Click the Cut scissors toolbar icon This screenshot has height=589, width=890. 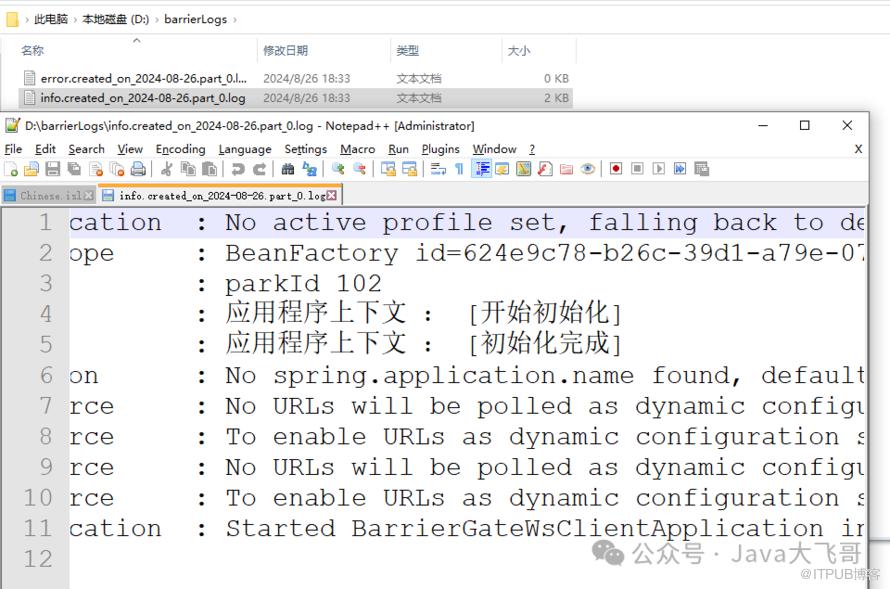tap(166, 169)
